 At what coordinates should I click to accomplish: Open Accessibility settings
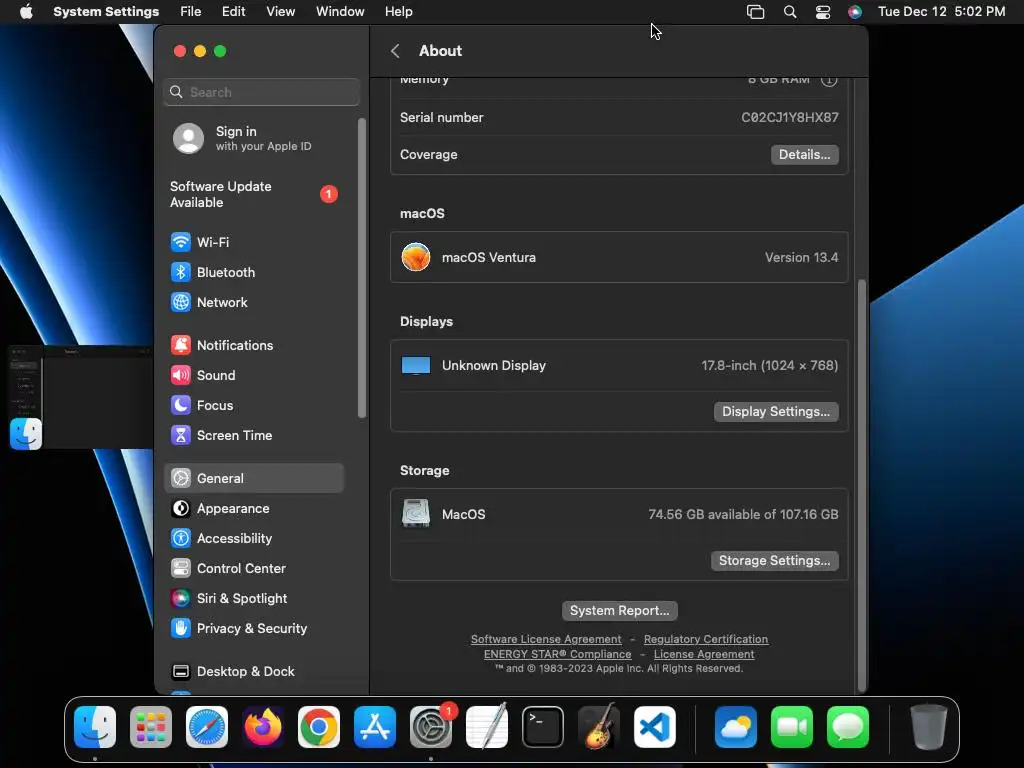[x=253, y=539]
